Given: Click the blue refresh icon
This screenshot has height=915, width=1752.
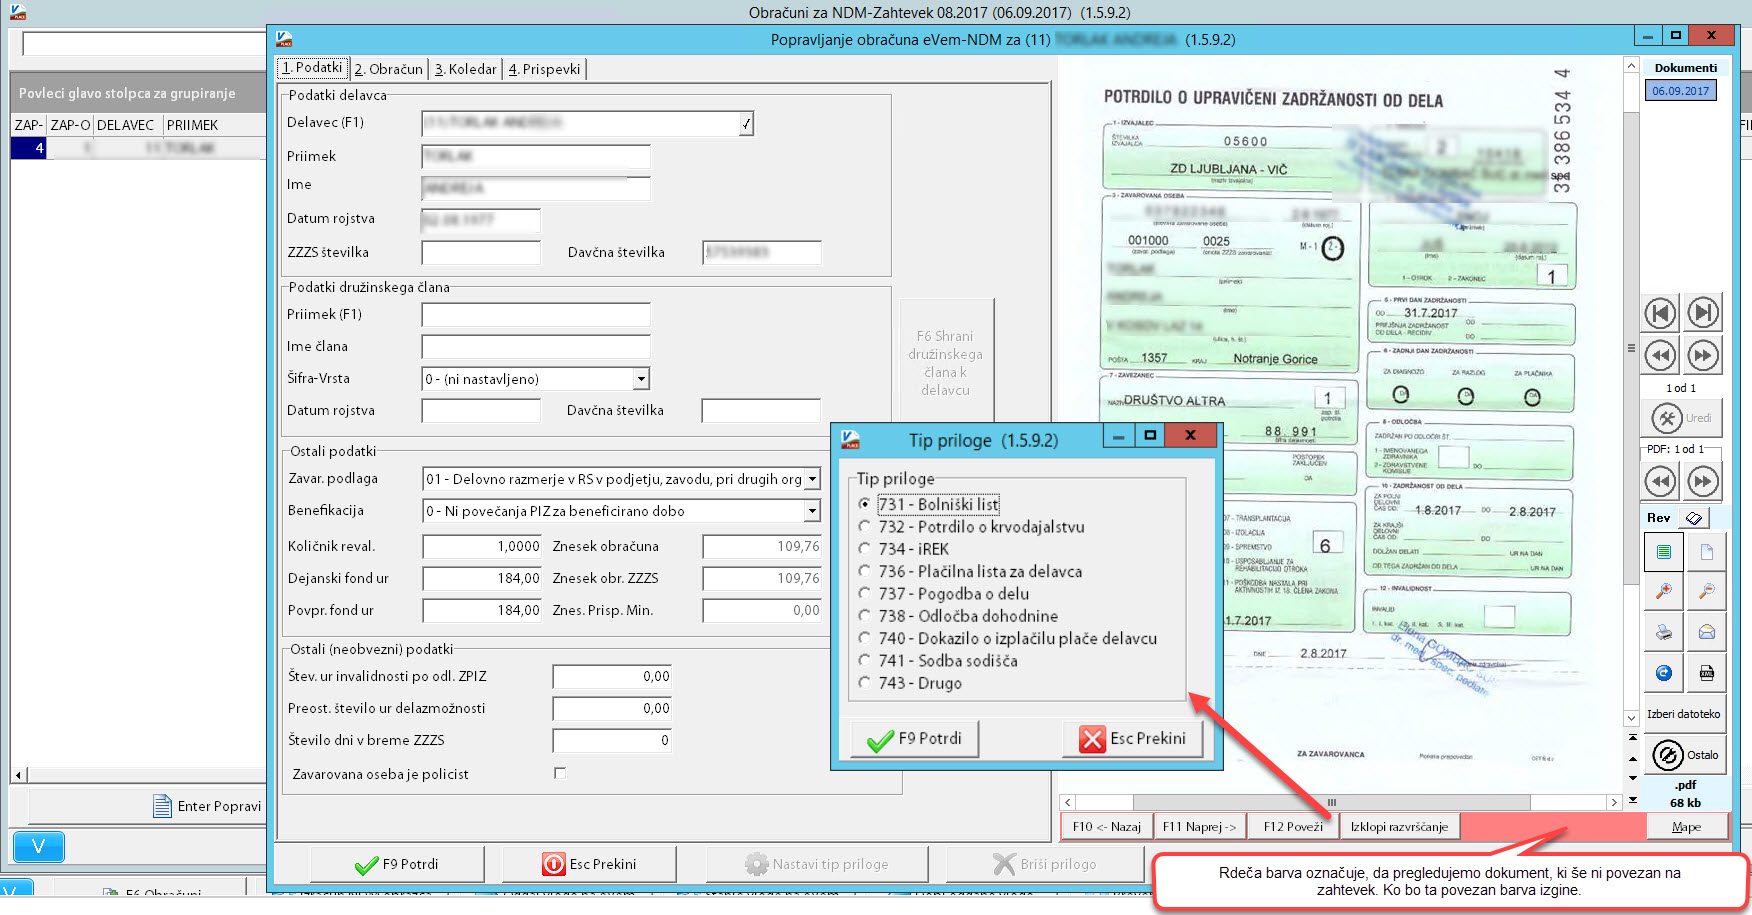Looking at the screenshot, I should (x=1664, y=673).
